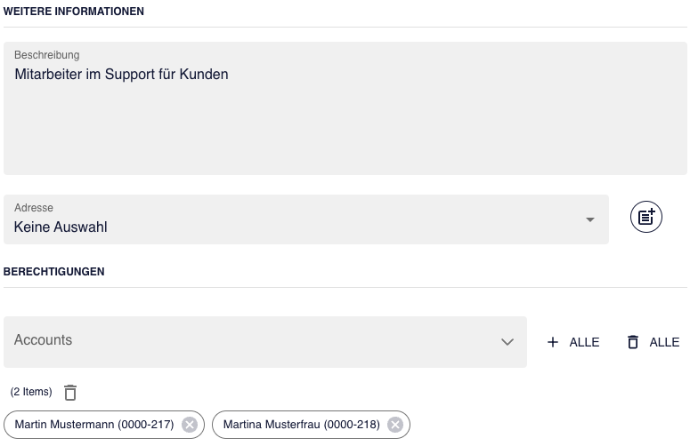Remove Martina Musterfrau chip via its X icon
The height and width of the screenshot is (446, 690).
tap(395, 424)
